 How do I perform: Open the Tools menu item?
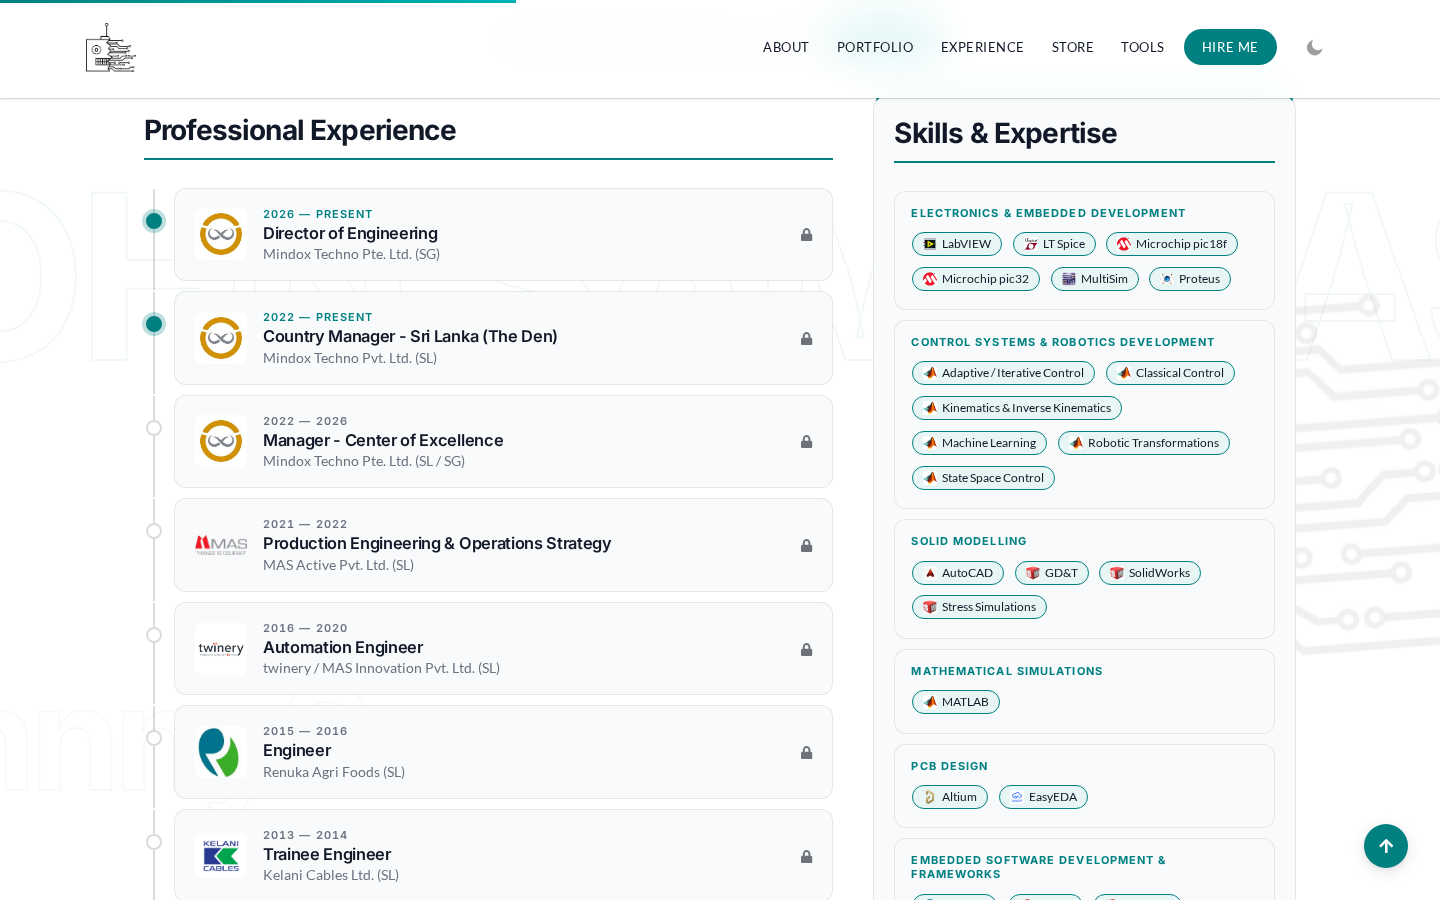coord(1142,47)
